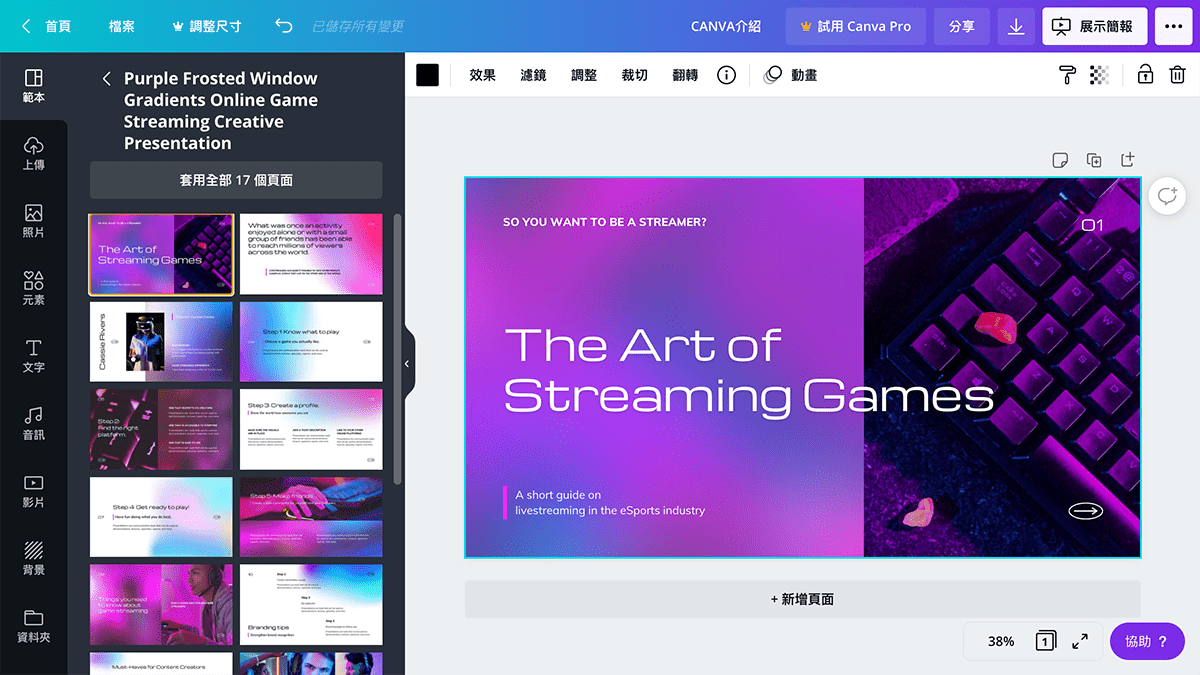Open the black color swatch
Screen dimensions: 1200x675
[428, 75]
